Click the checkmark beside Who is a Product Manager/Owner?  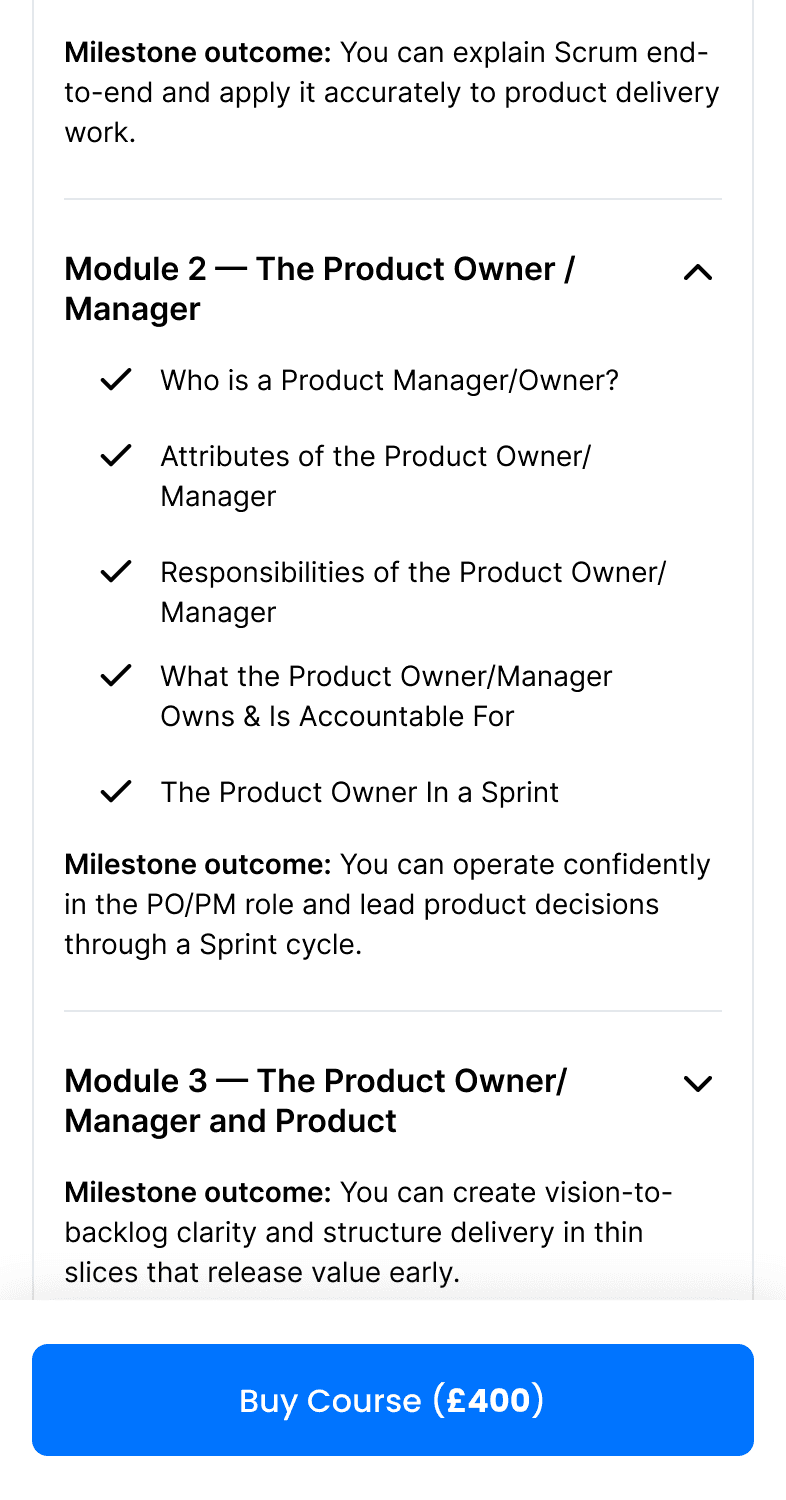pos(115,379)
